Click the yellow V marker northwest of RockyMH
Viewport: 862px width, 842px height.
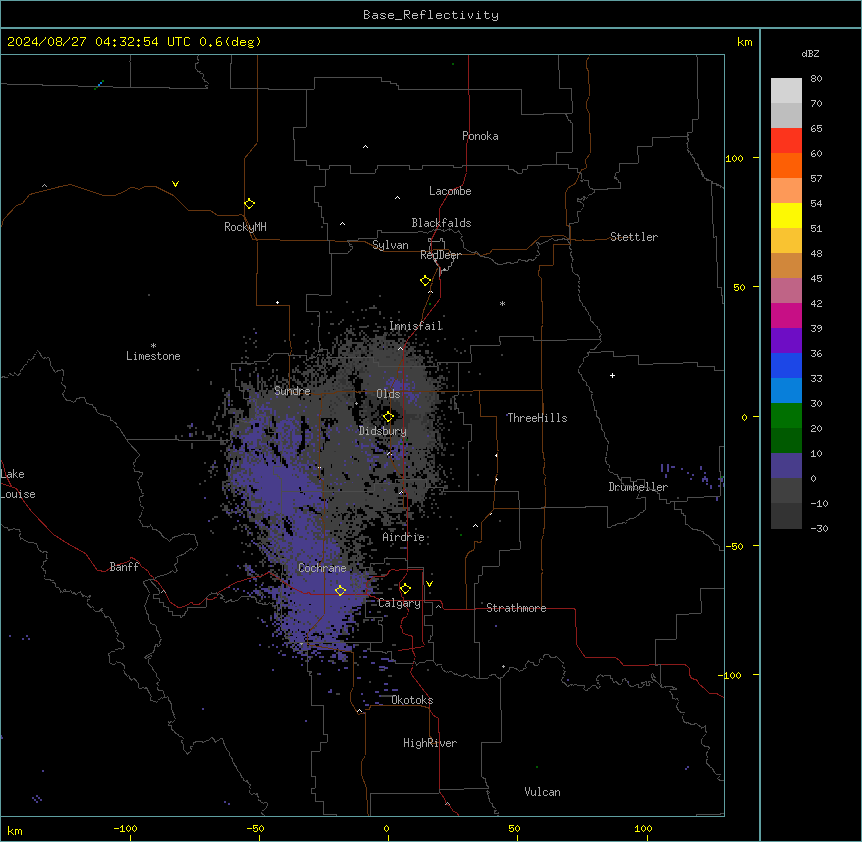click(175, 184)
